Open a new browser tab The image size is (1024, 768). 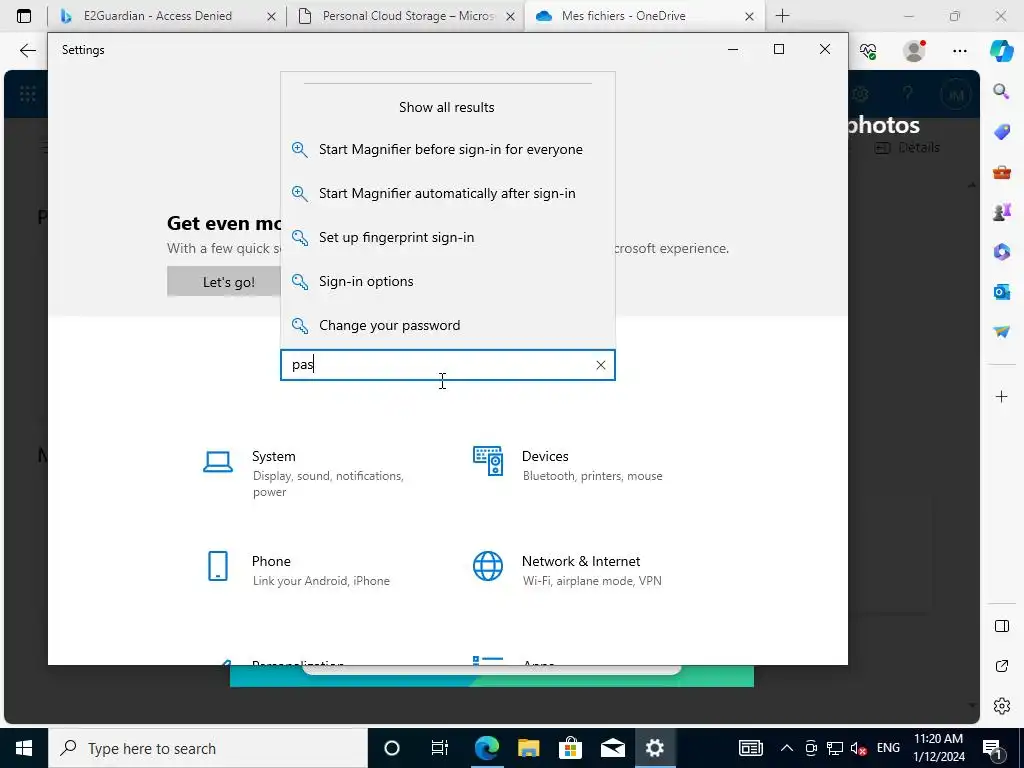(x=782, y=16)
